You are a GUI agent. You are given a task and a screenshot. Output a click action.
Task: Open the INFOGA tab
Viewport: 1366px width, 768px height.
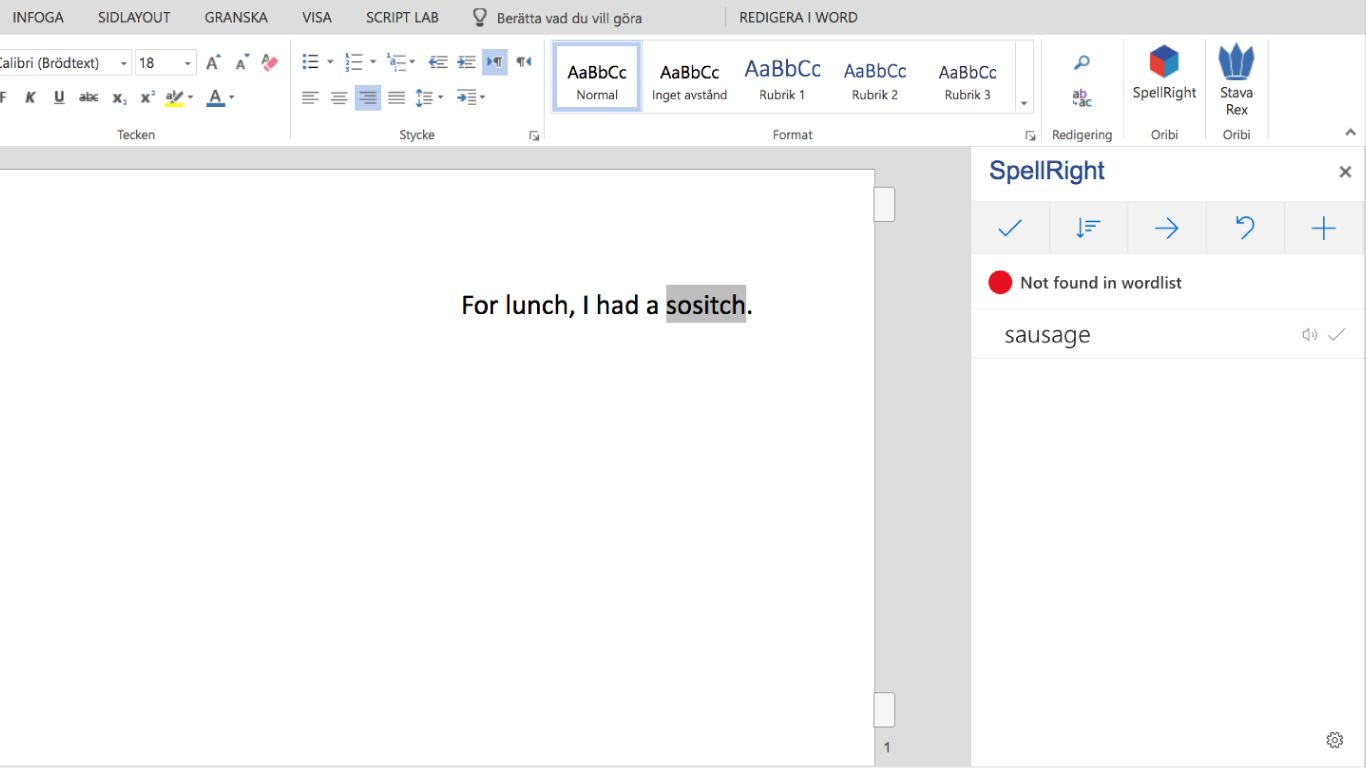coord(38,17)
